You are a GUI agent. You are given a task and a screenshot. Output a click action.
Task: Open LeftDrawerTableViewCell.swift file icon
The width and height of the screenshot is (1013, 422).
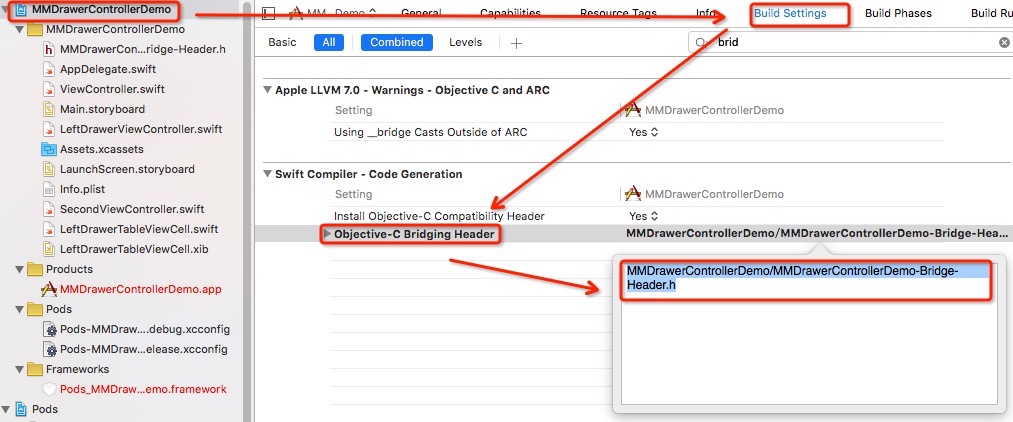coord(49,229)
